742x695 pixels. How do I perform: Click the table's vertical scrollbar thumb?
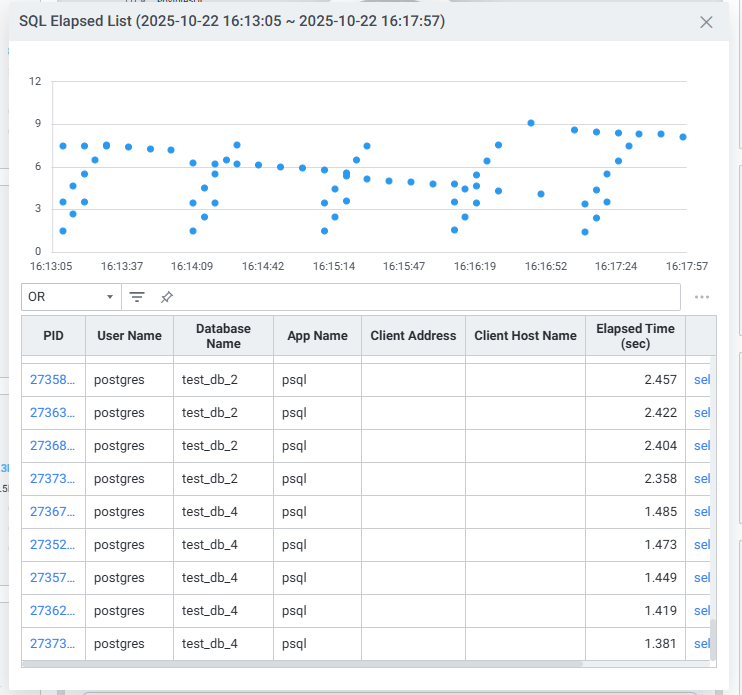coord(713,638)
